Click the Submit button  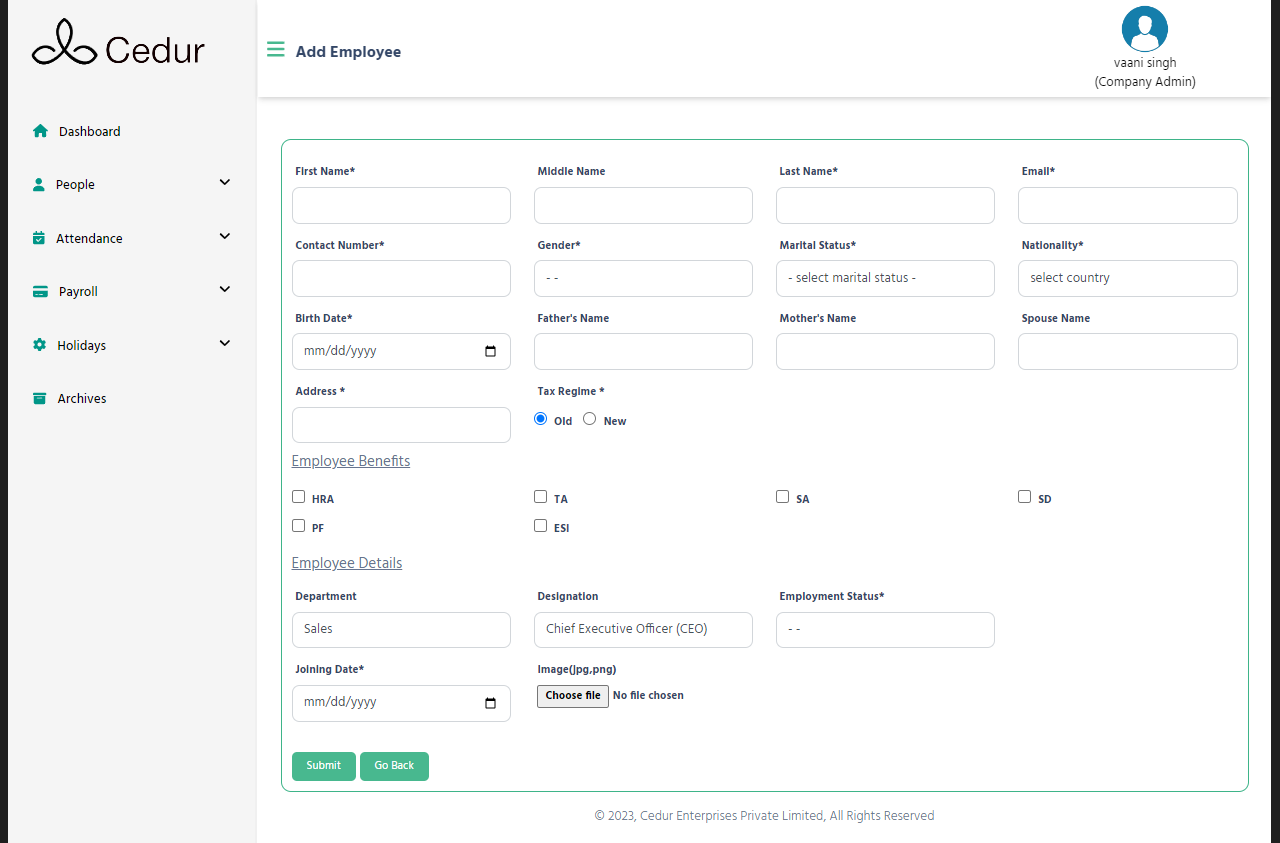[x=323, y=766]
